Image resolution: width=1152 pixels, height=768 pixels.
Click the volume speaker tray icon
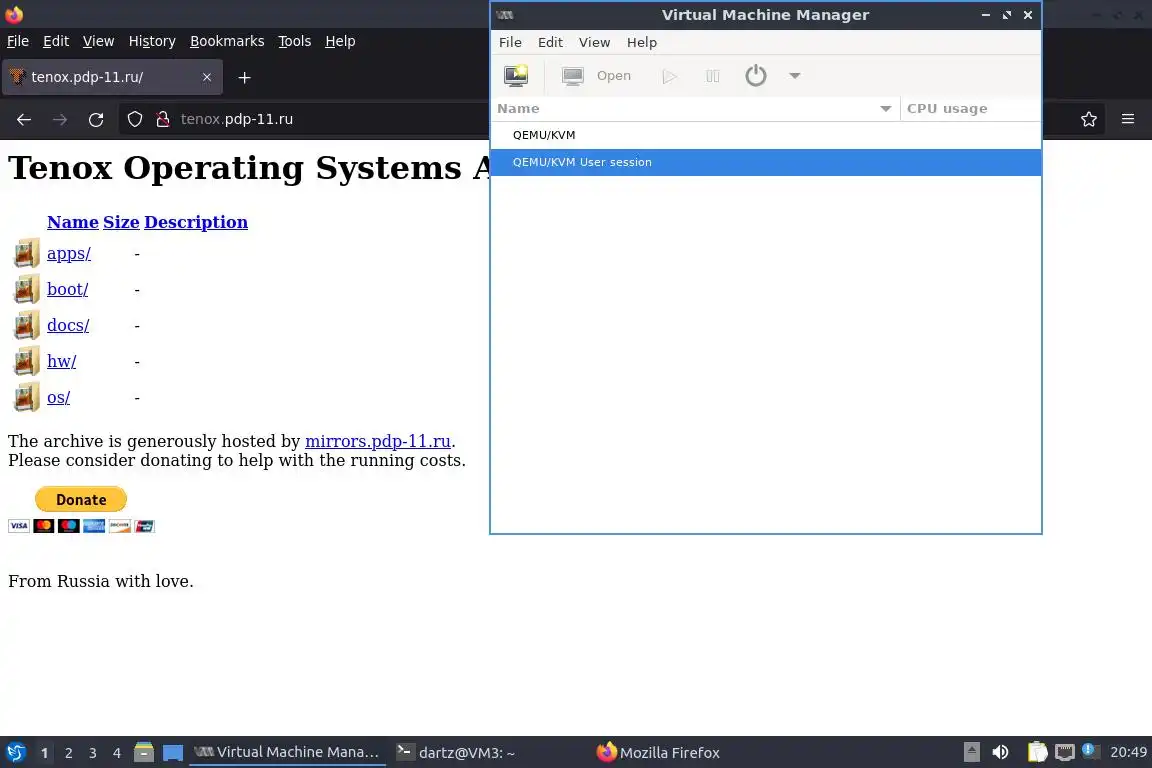[x=1000, y=753]
